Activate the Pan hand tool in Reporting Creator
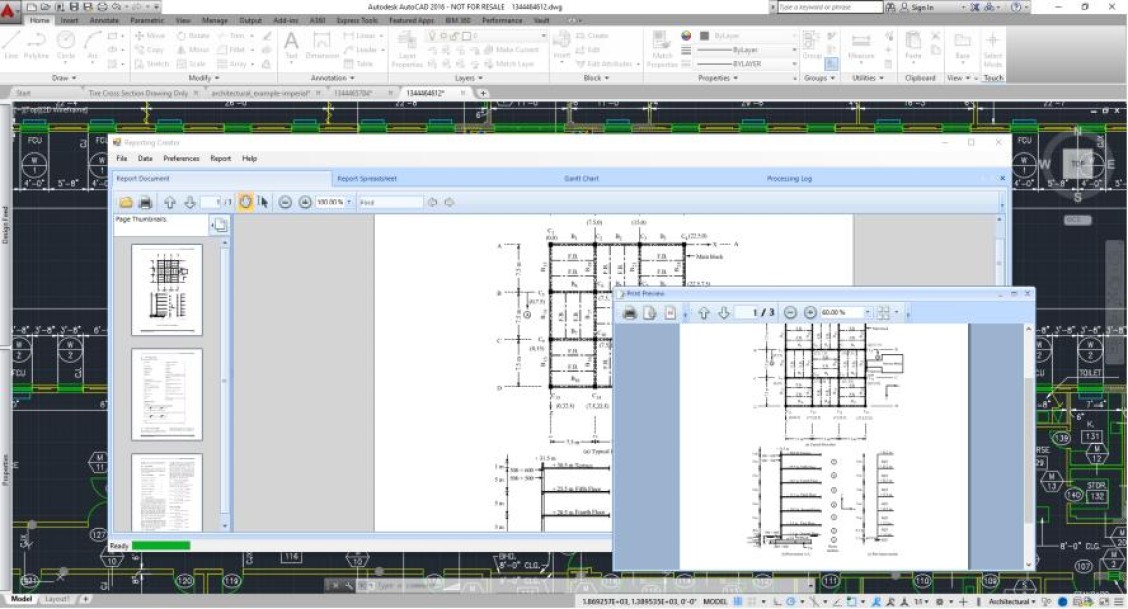 pos(246,202)
